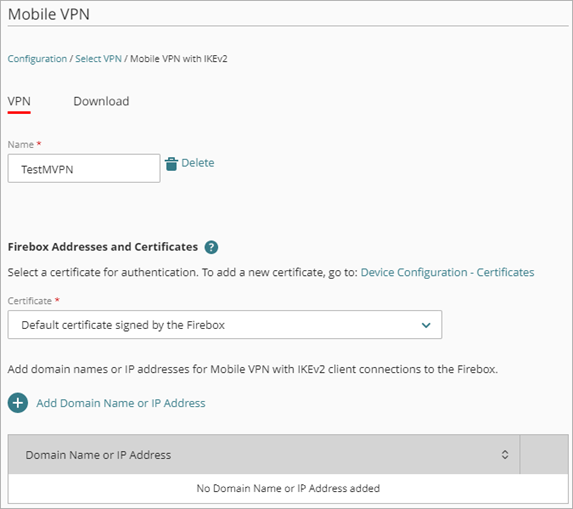Screen dimensions: 573x509
Task: Click the Mobile VPN with IKEv2 breadcrumb text
Action: point(179,59)
